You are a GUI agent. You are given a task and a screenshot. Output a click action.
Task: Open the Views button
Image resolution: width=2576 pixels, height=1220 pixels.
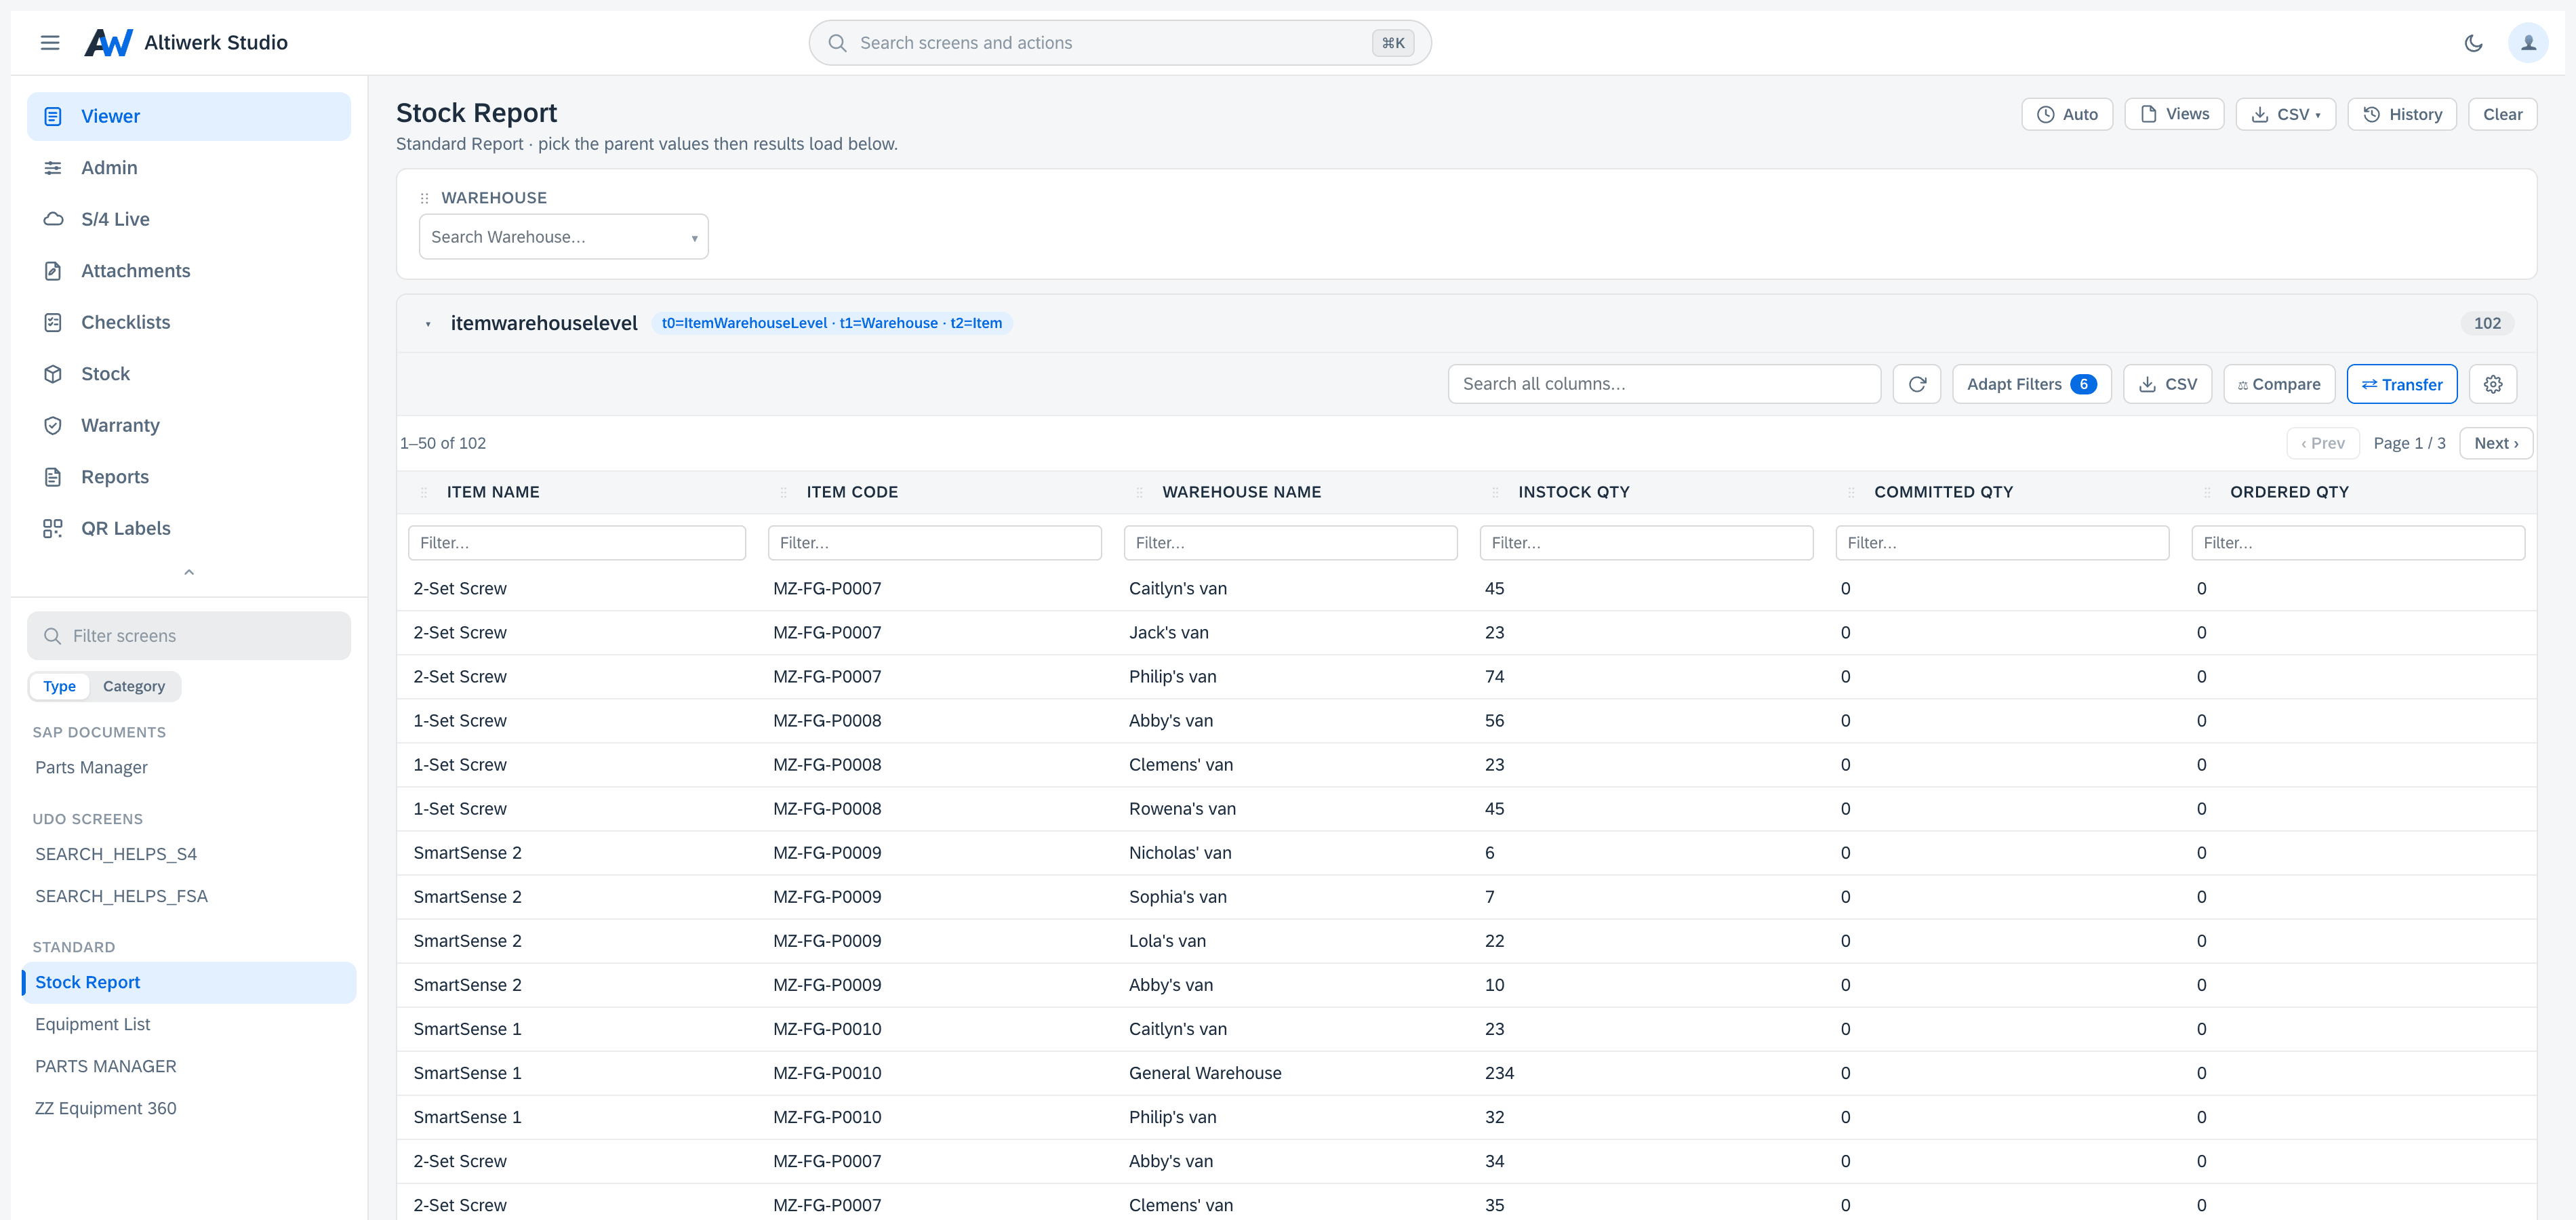click(2174, 114)
